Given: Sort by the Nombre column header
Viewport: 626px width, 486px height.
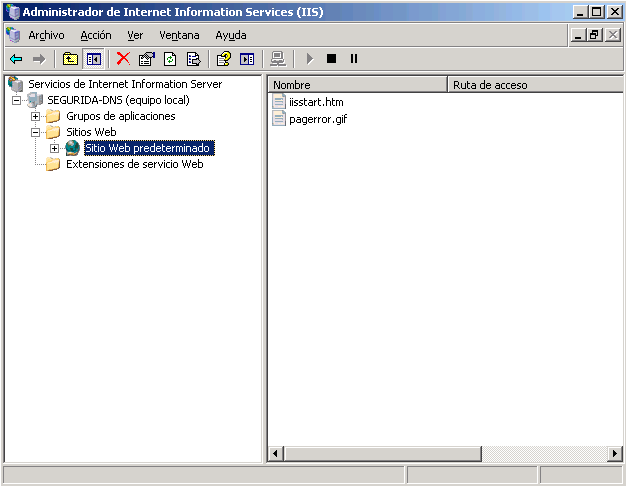Looking at the screenshot, I should click(356, 85).
